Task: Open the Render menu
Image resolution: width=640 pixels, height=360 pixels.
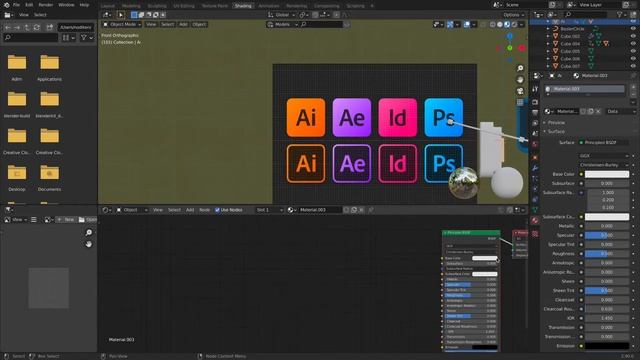Action: pos(46,5)
